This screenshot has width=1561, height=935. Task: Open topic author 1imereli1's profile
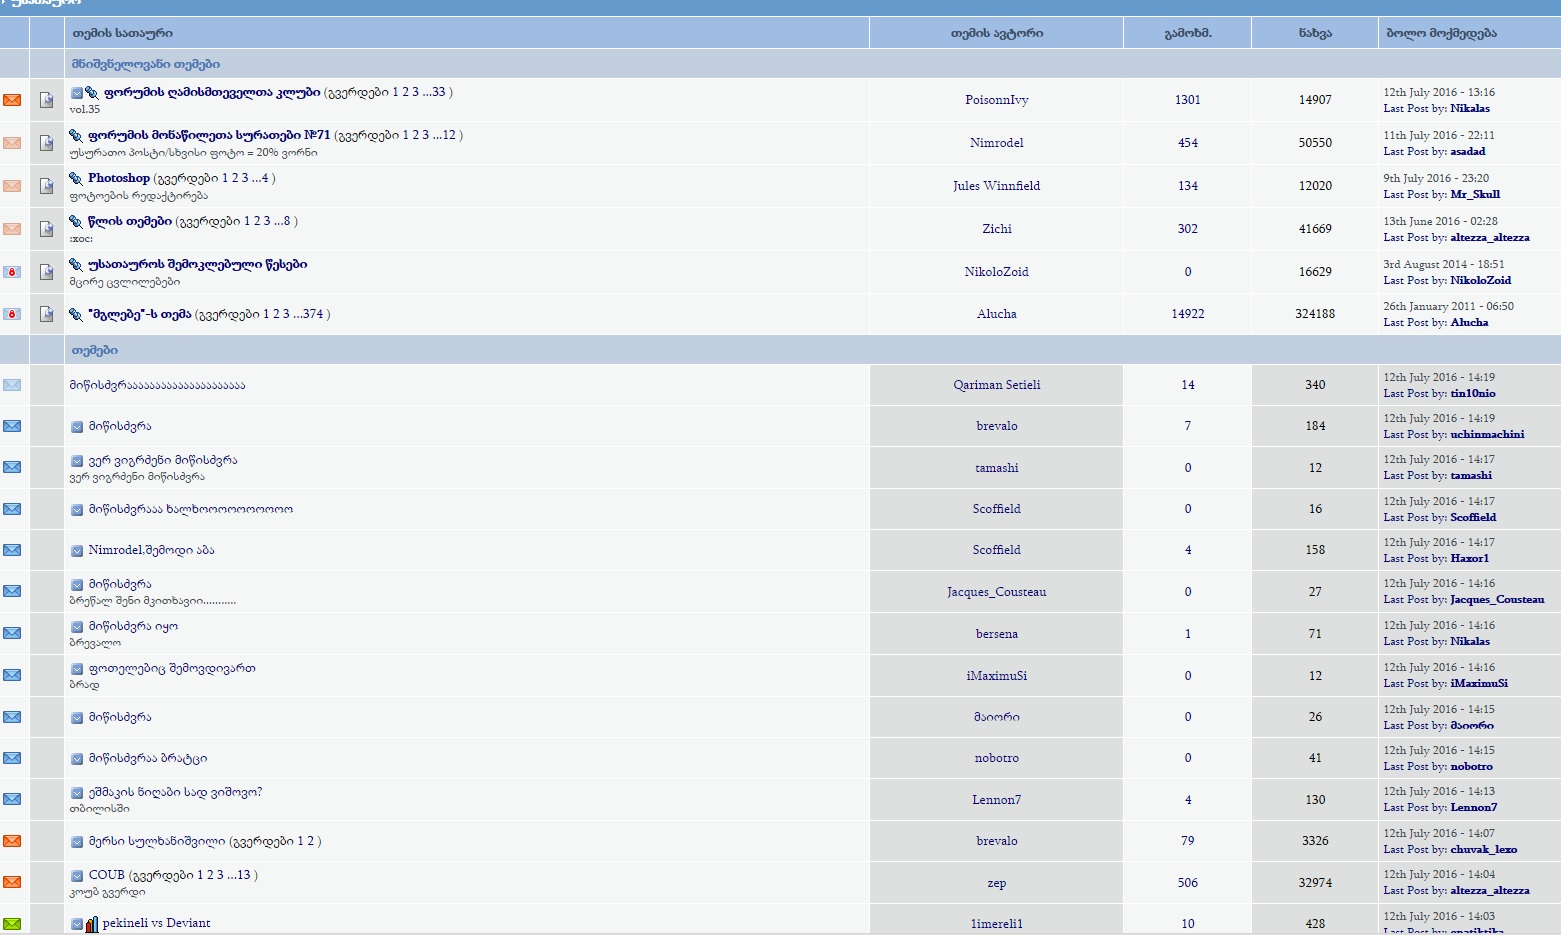[x=997, y=924]
